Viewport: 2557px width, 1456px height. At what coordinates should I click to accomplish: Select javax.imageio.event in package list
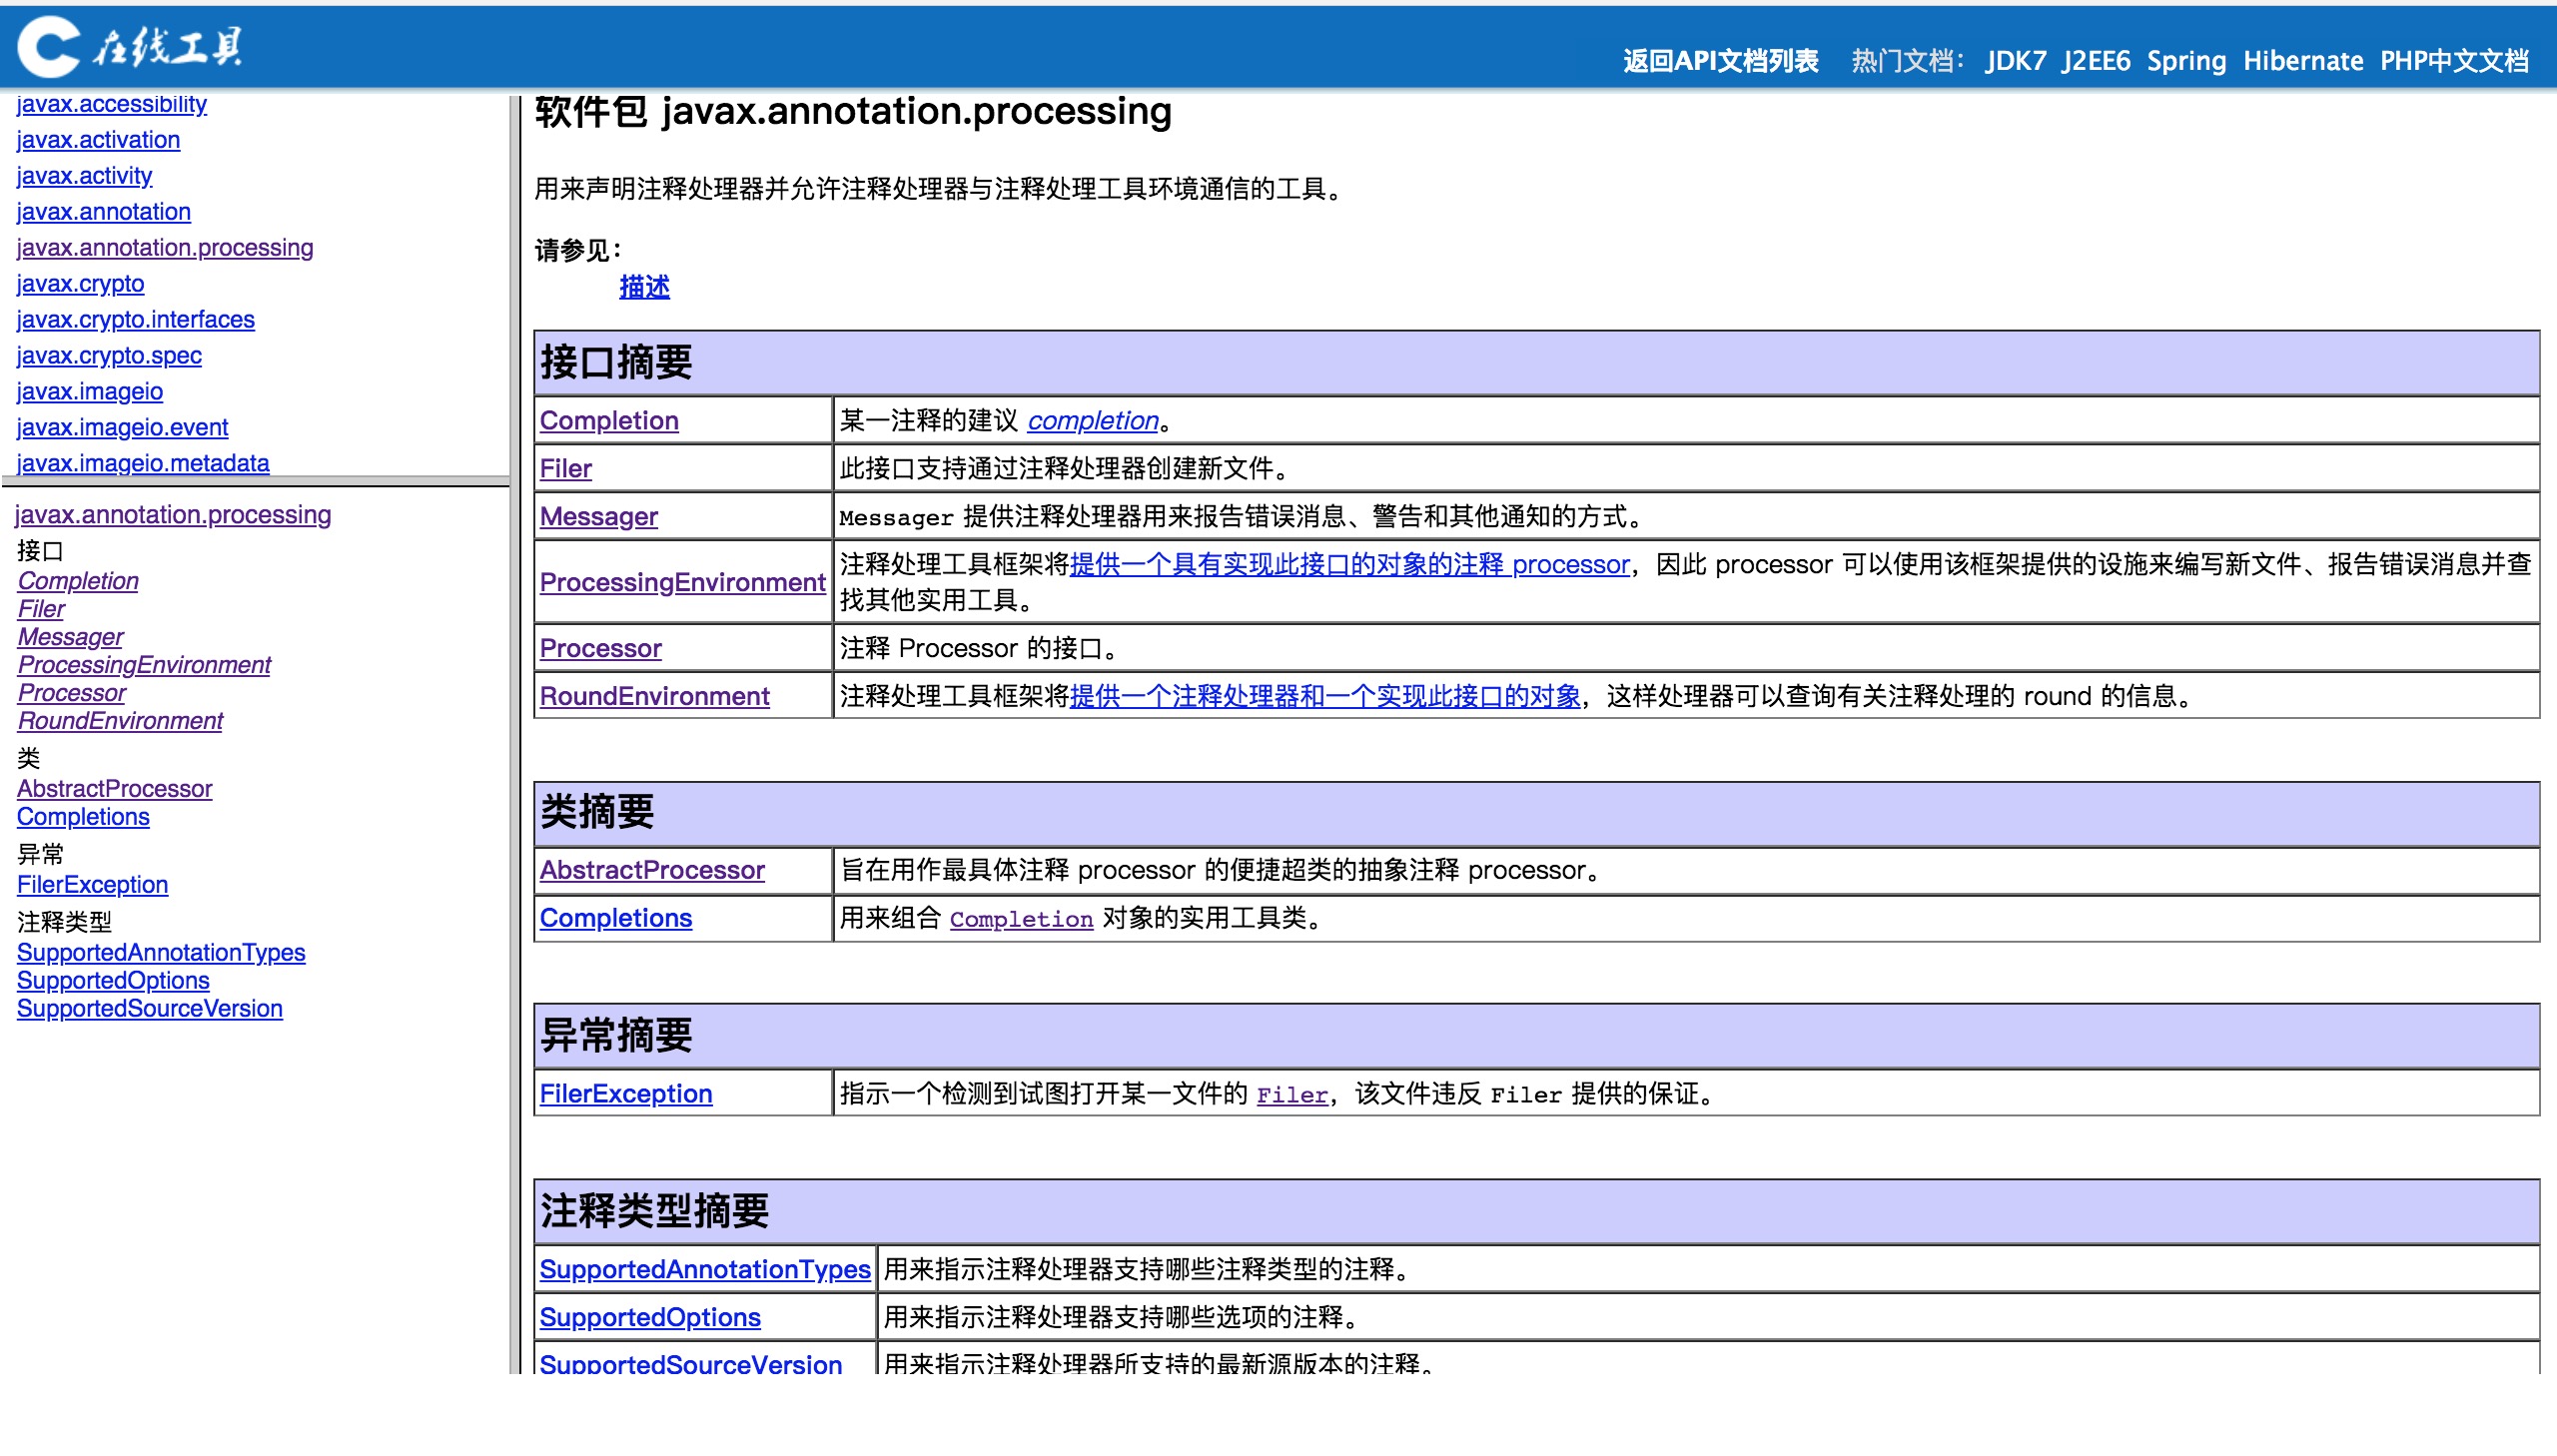(x=123, y=428)
